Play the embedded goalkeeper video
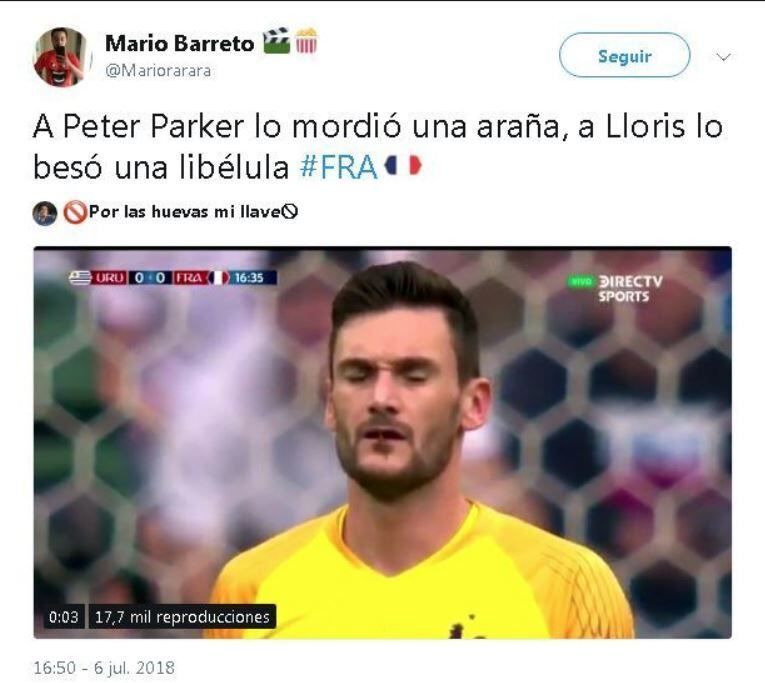 (x=382, y=442)
